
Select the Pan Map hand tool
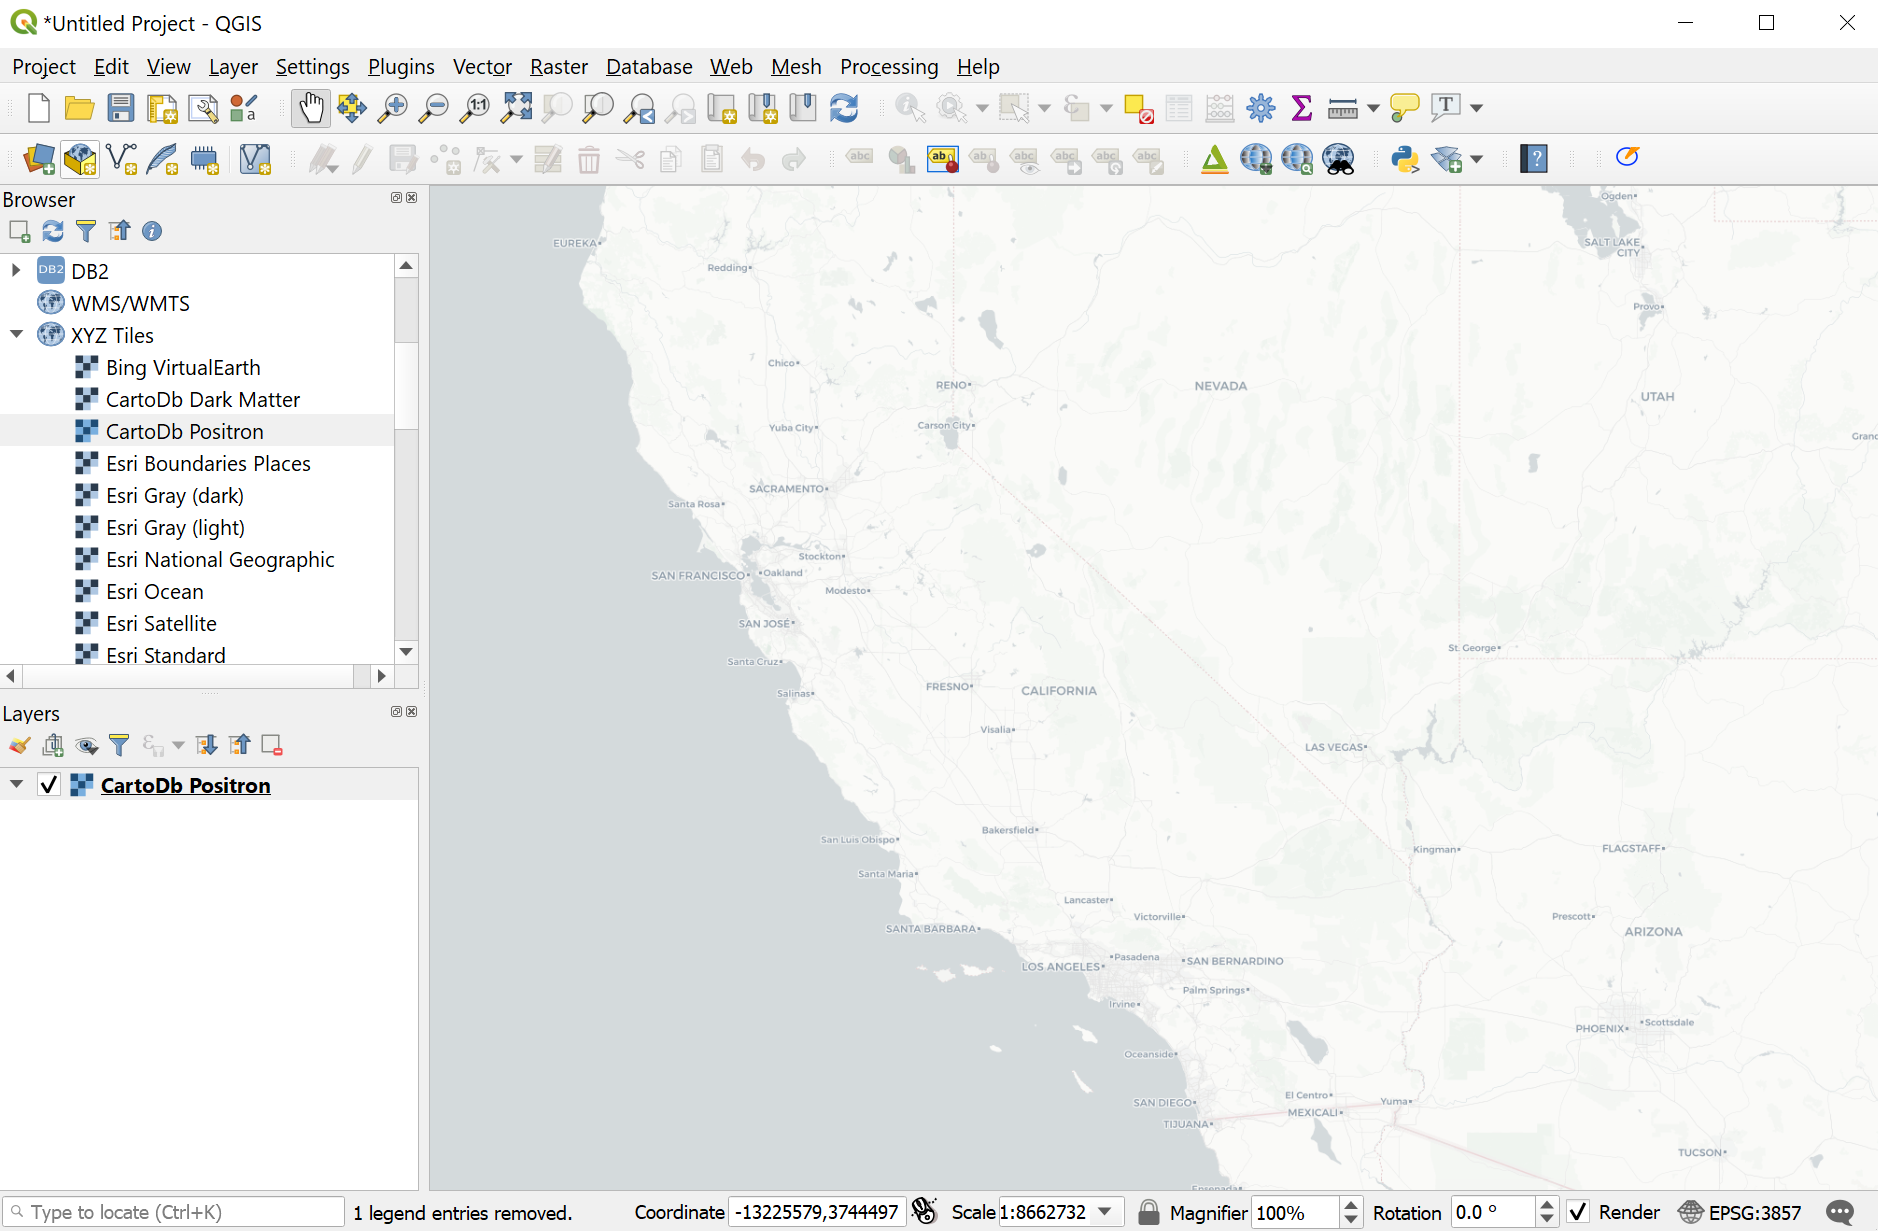(311, 108)
